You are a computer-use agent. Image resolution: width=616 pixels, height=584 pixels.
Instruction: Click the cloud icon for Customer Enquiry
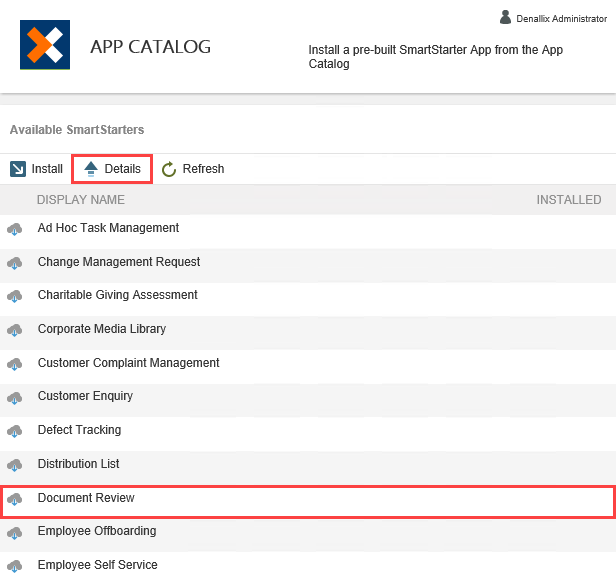point(15,397)
